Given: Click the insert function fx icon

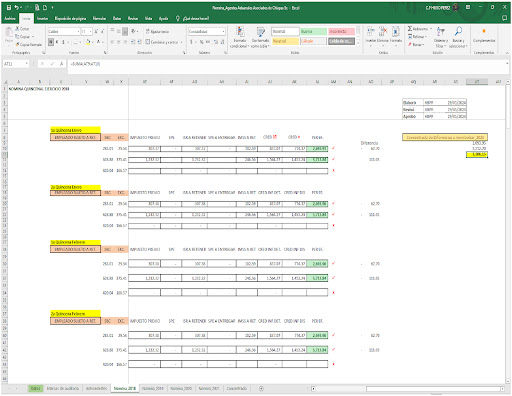Looking at the screenshot, I should (x=62, y=64).
